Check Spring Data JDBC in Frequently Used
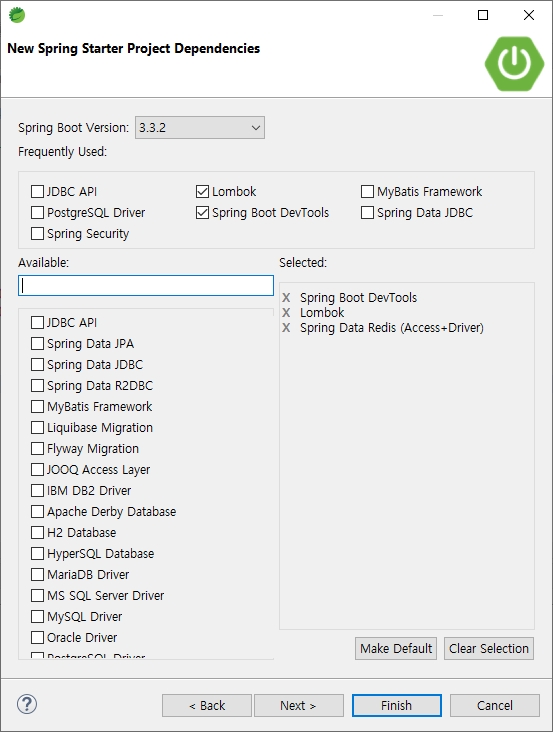The image size is (553, 732). [368, 212]
